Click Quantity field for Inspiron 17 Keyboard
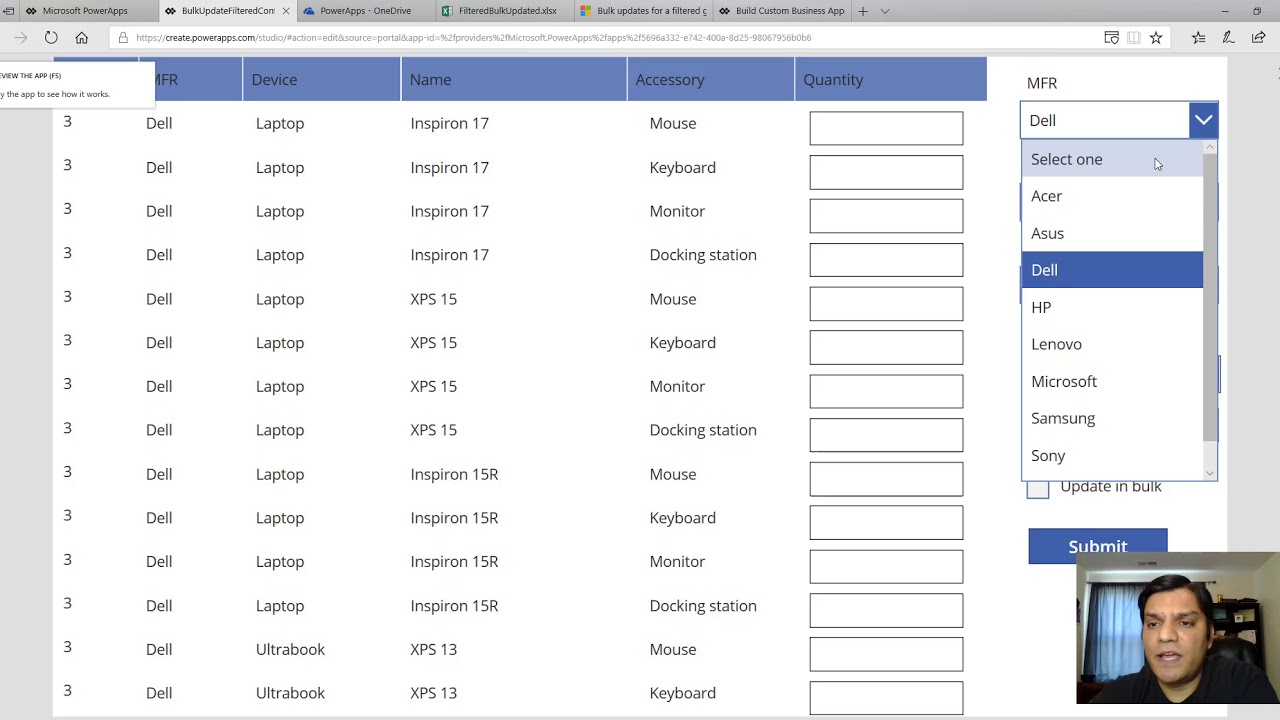Viewport: 1280px width, 720px height. 886,172
